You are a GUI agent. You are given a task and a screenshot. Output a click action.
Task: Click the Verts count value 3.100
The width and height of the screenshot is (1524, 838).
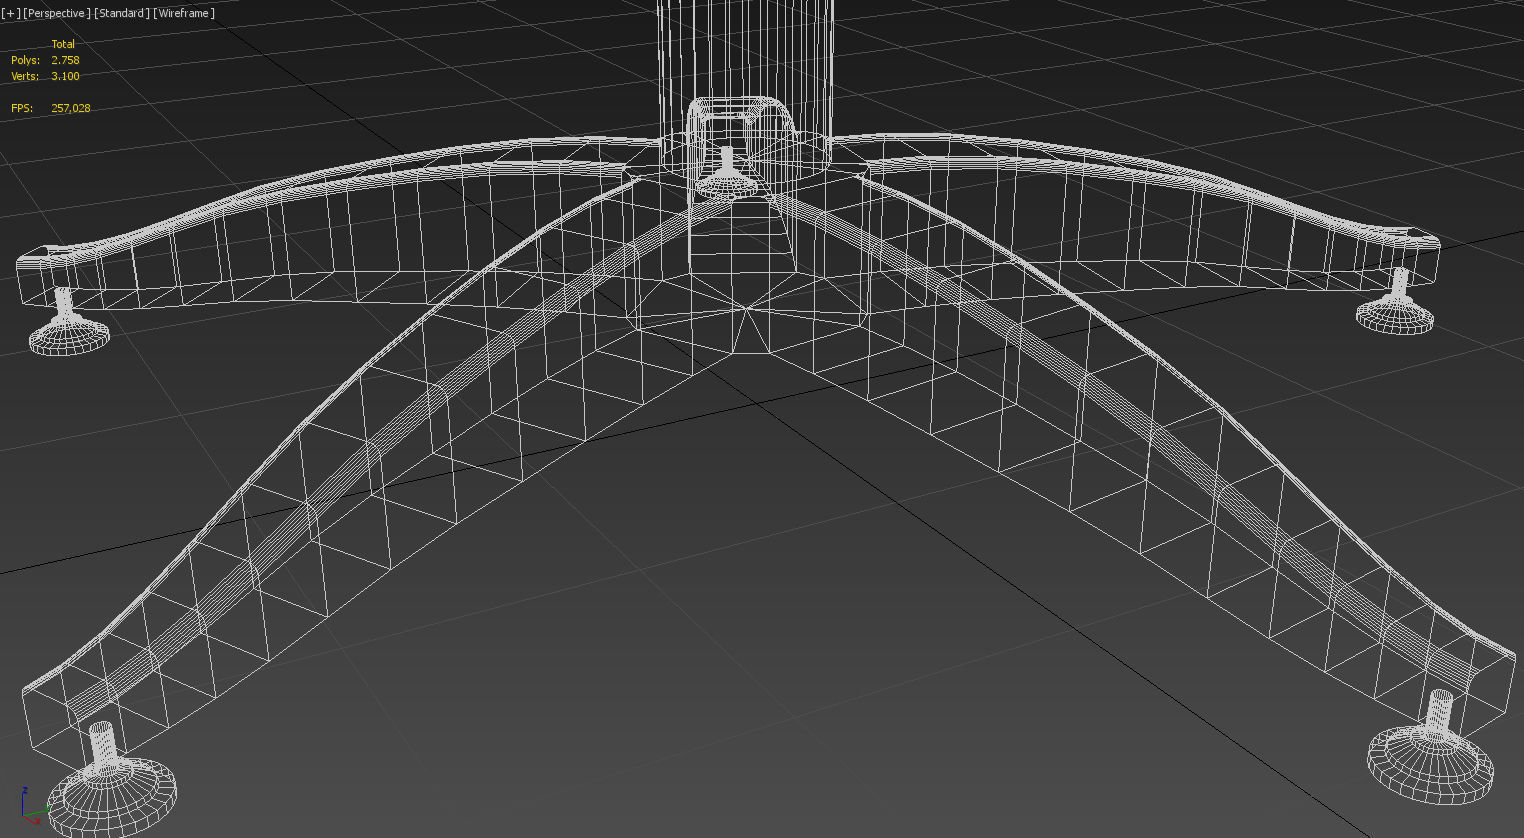(65, 76)
